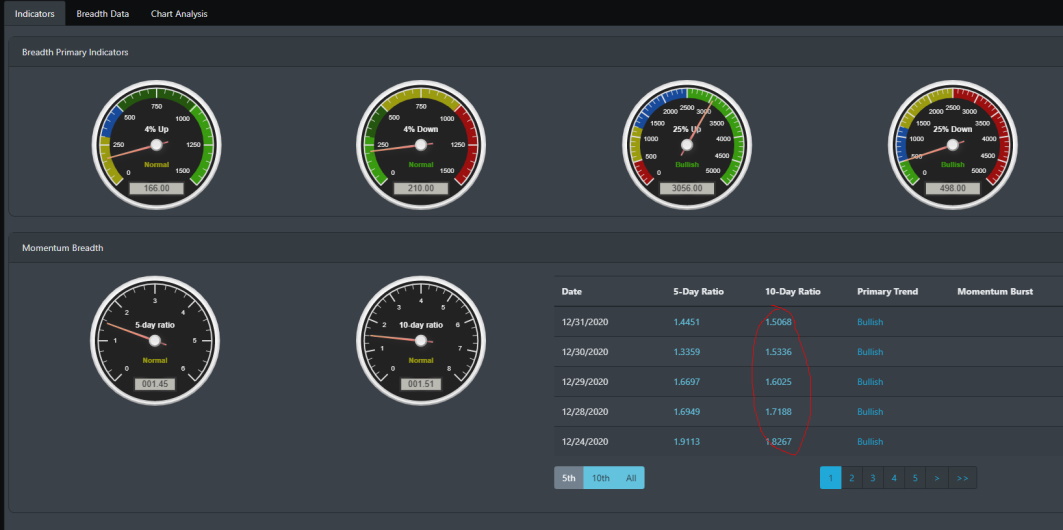
Task: Go to page 5 of table
Action: click(915, 478)
